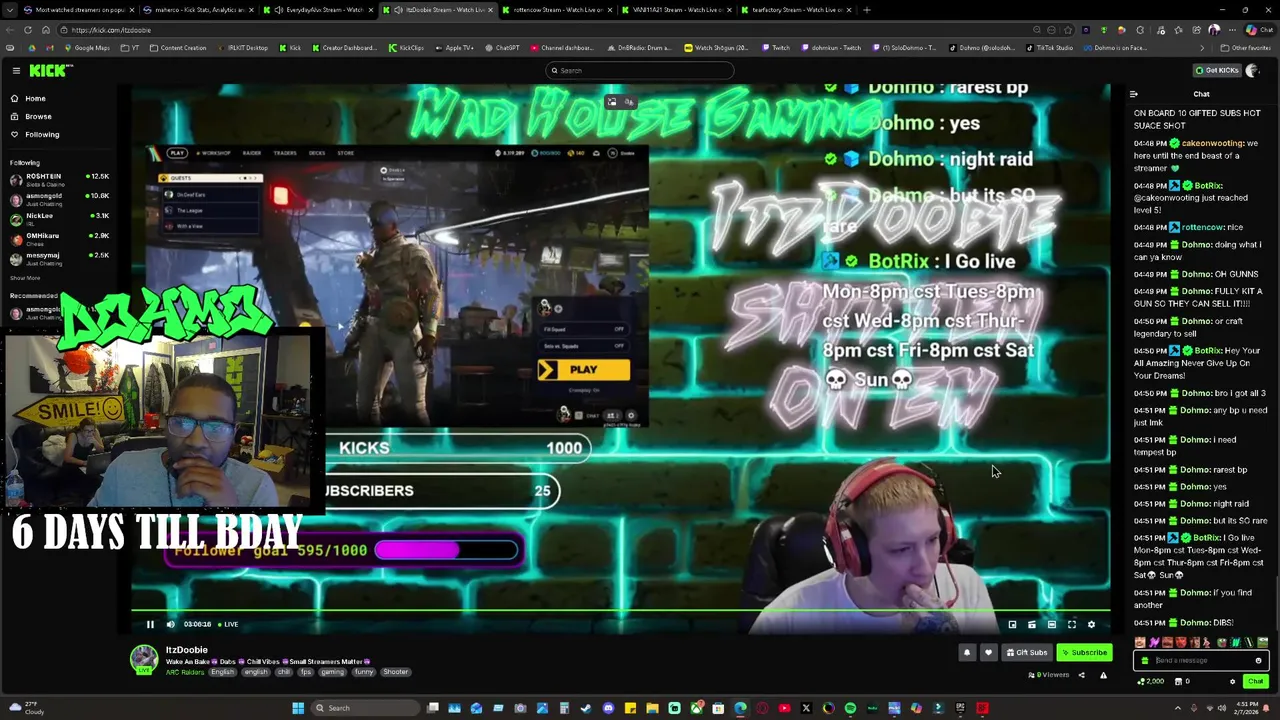This screenshot has height=720, width=1280.
Task: Switch to theater mode icon
Action: (1051, 624)
